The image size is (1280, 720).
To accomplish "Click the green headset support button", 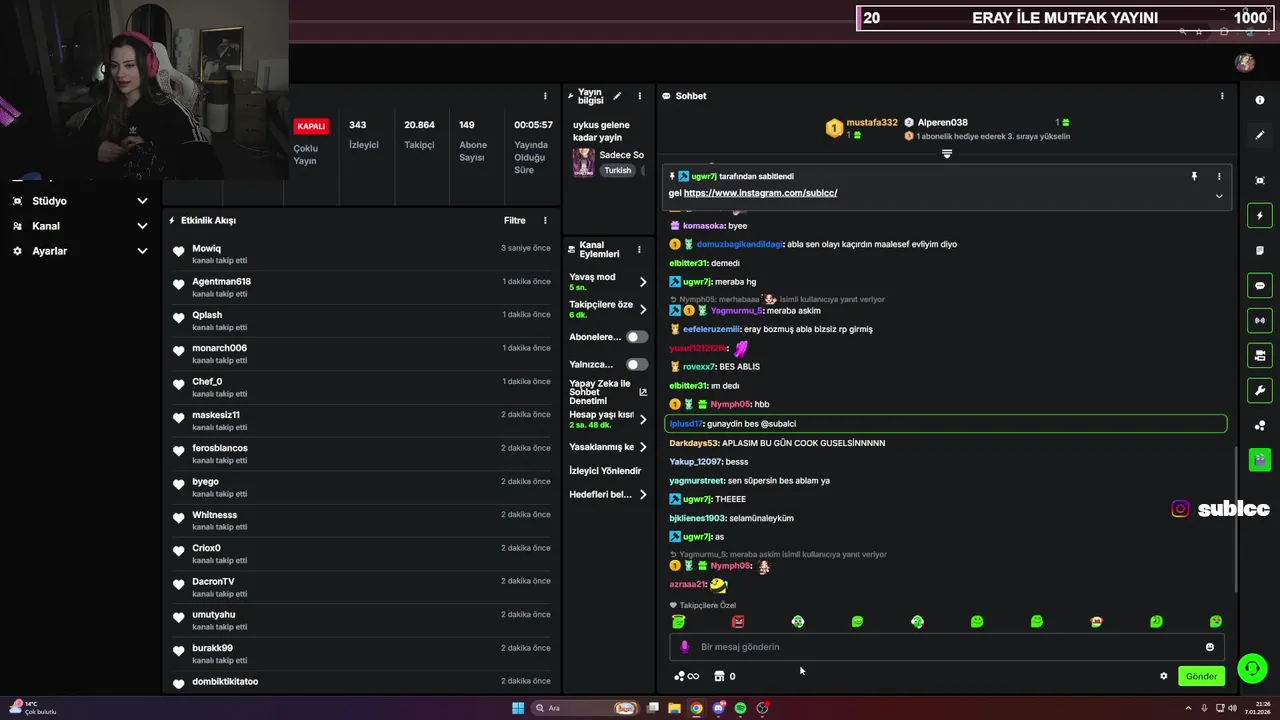I will click(1252, 668).
